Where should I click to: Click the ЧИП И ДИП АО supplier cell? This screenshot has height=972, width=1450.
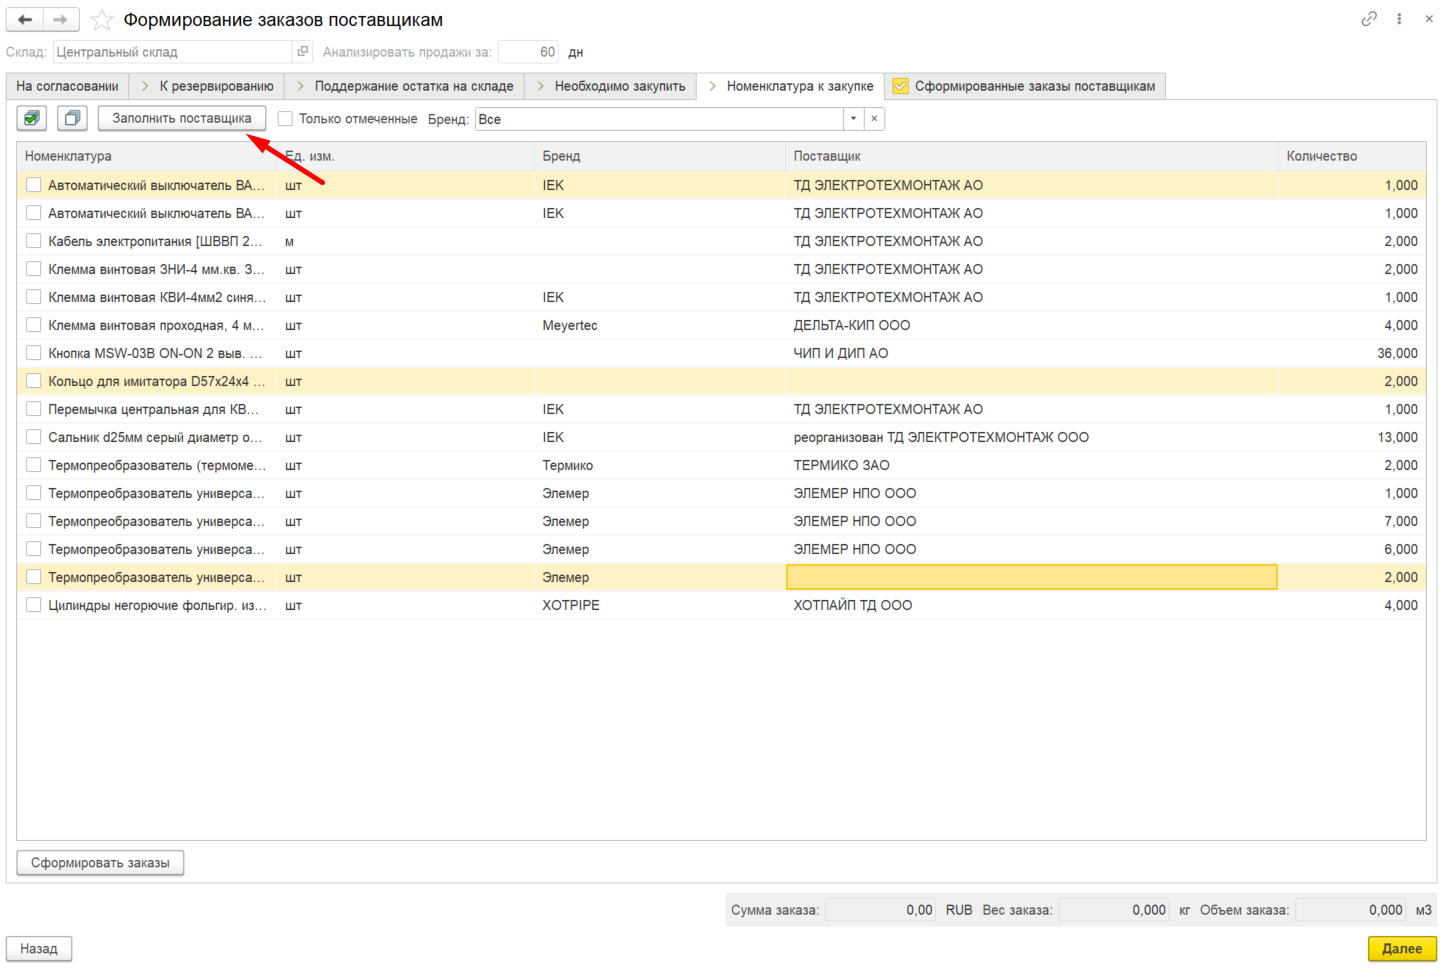(1031, 353)
